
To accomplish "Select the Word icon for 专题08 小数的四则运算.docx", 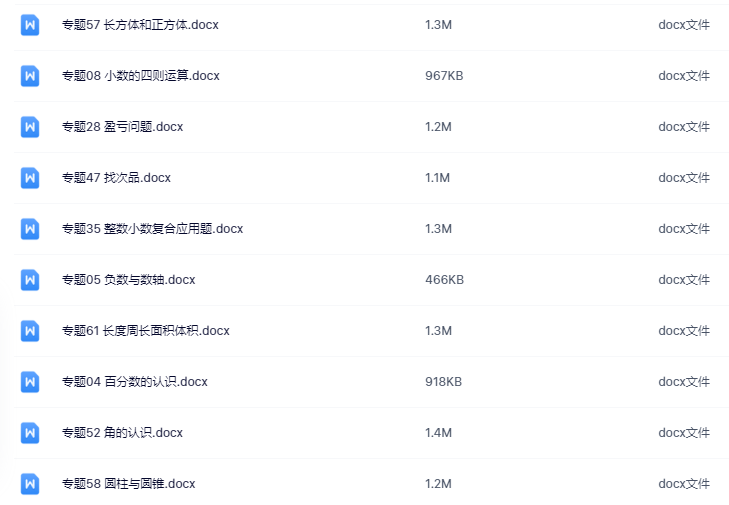I will coord(30,76).
